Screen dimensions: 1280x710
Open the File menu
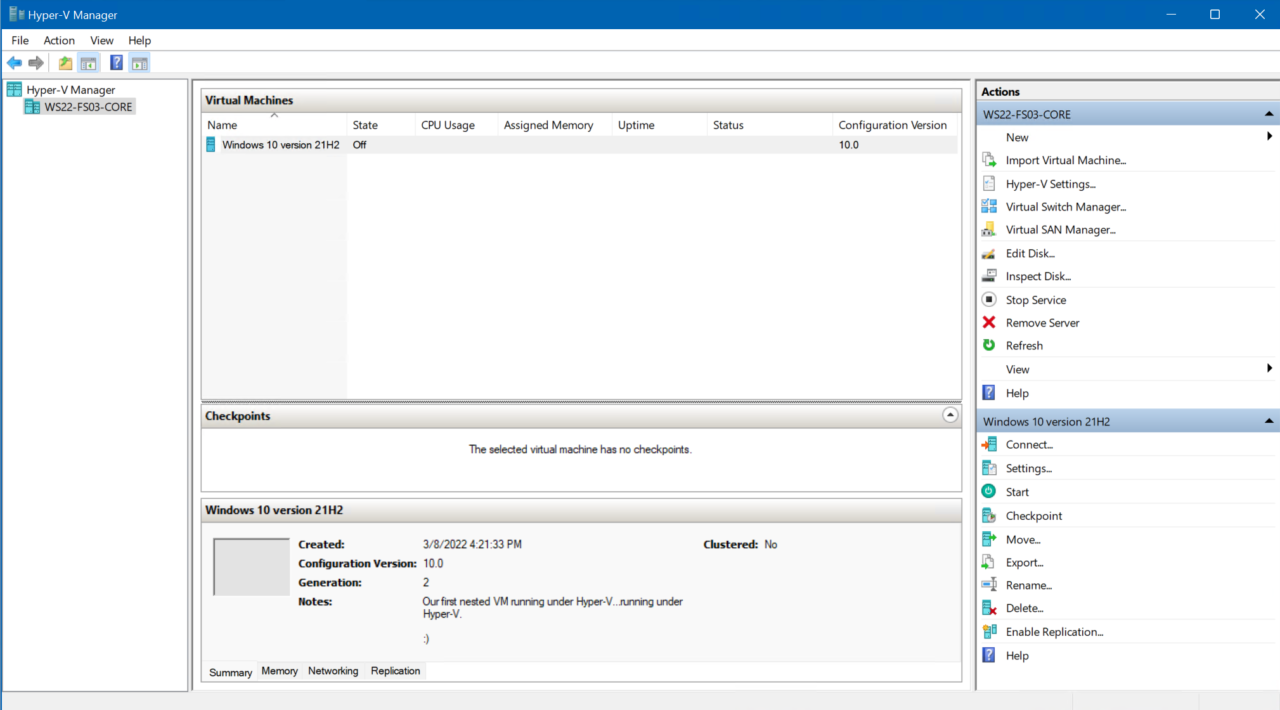point(20,40)
